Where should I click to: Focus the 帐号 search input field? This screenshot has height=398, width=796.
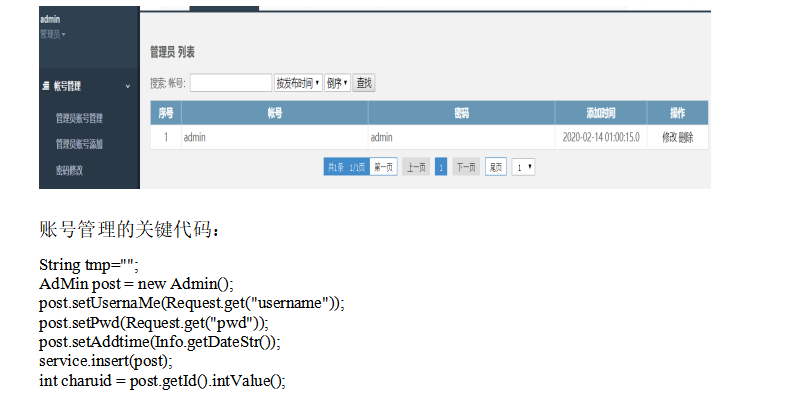click(231, 83)
